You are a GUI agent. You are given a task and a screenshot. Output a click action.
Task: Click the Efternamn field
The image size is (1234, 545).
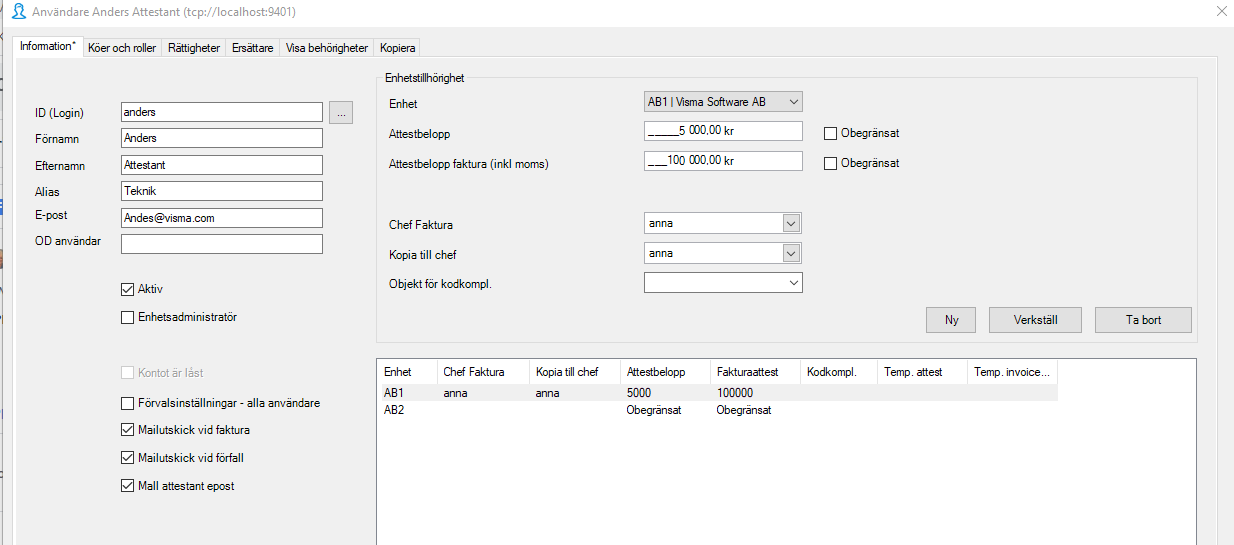coord(222,164)
